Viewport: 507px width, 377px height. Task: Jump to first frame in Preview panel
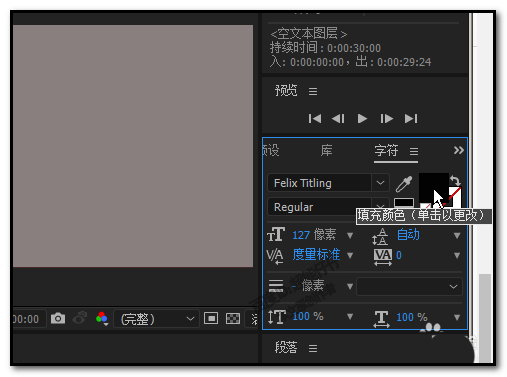[315, 118]
